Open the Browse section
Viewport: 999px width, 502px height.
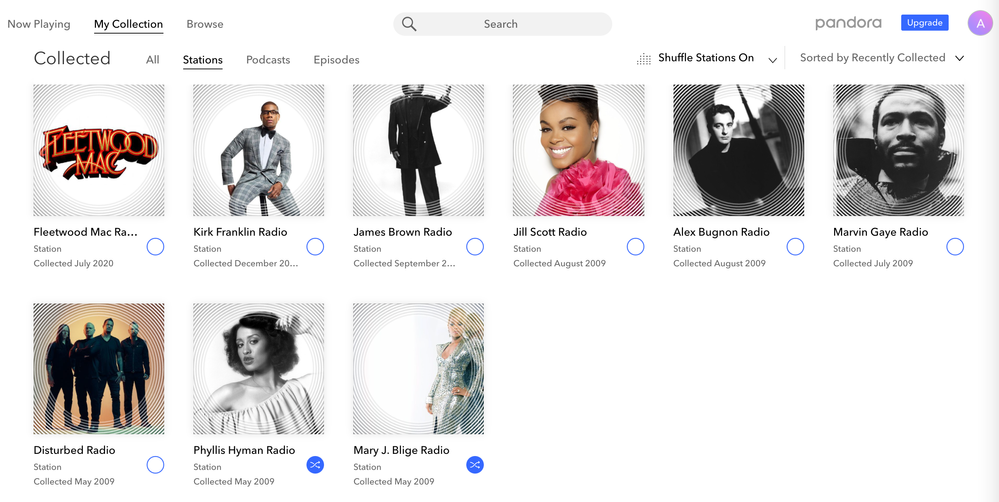click(x=205, y=24)
